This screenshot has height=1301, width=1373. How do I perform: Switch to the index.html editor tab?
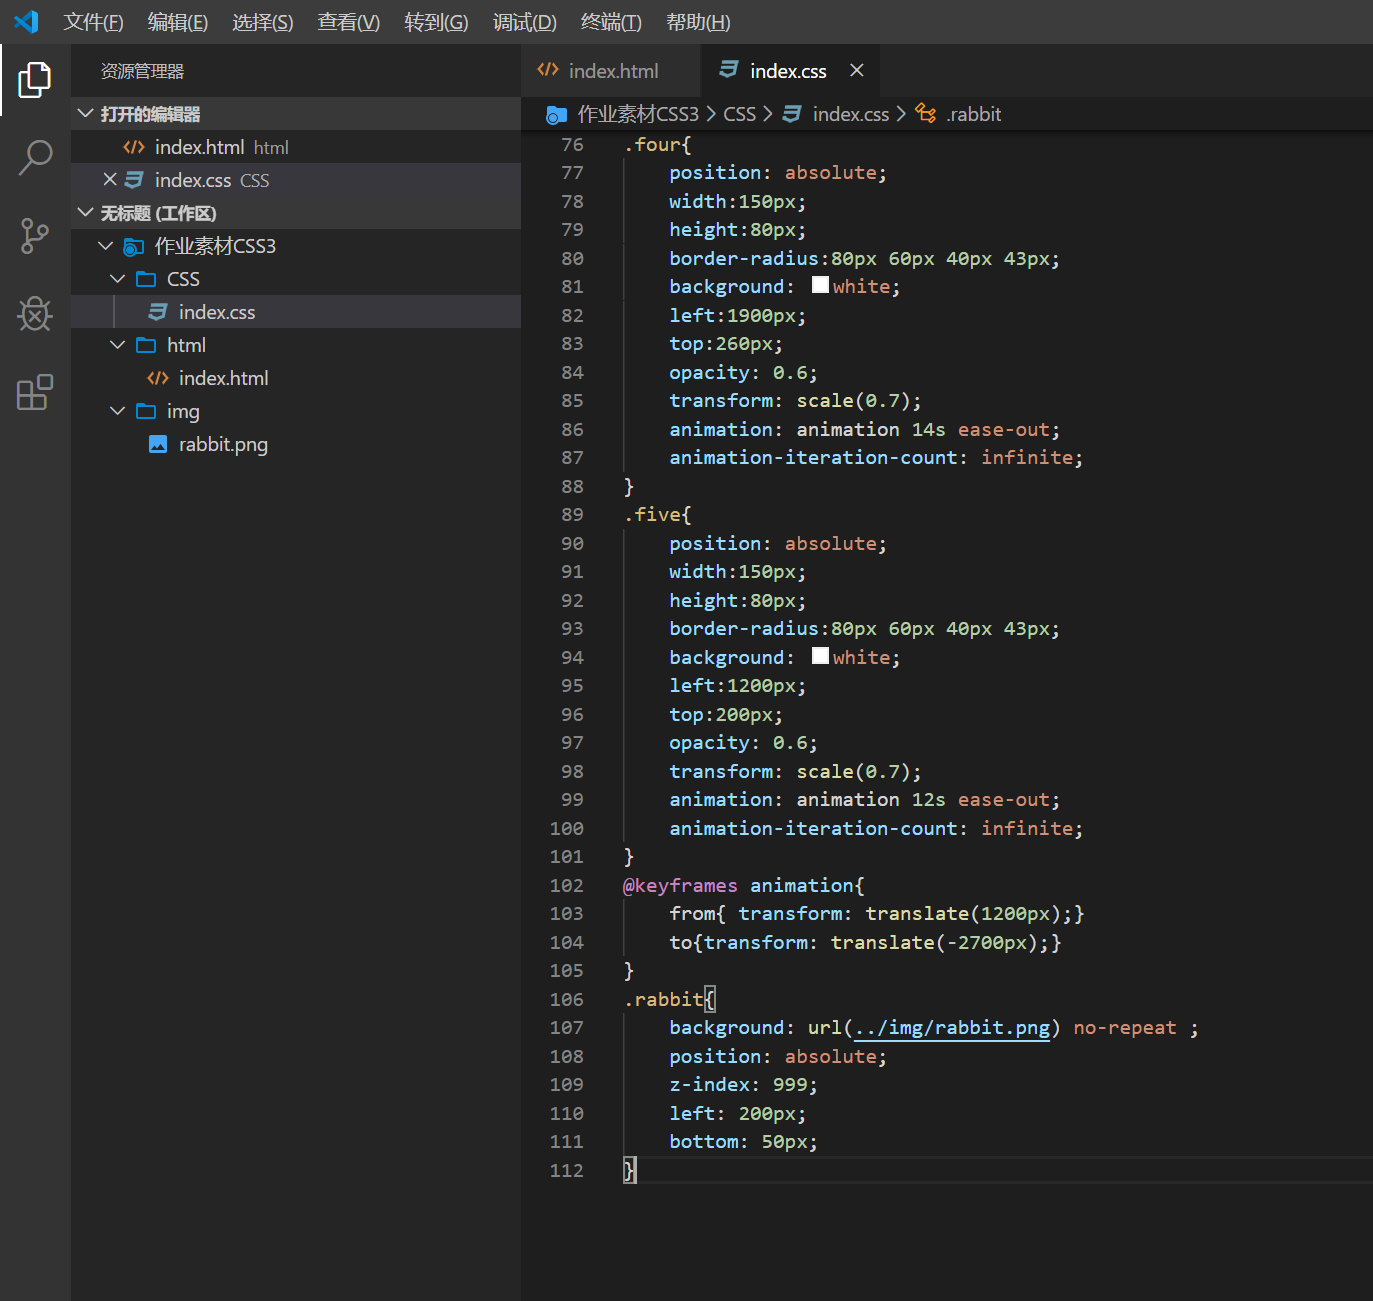[x=611, y=71]
